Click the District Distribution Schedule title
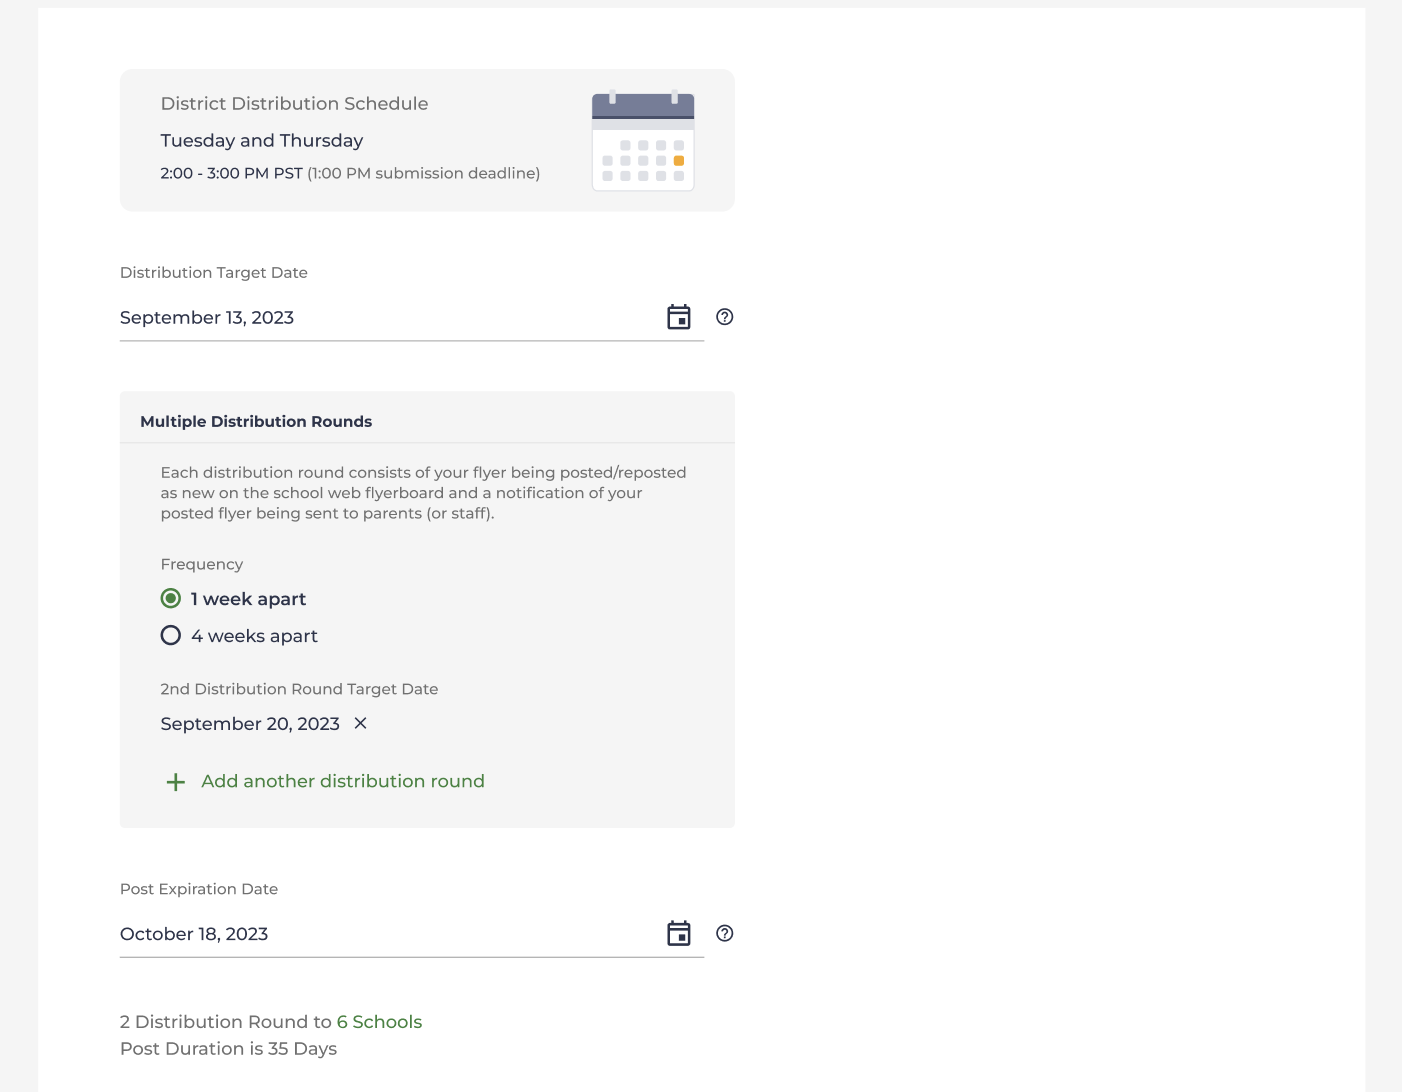This screenshot has height=1092, width=1402. tap(294, 104)
